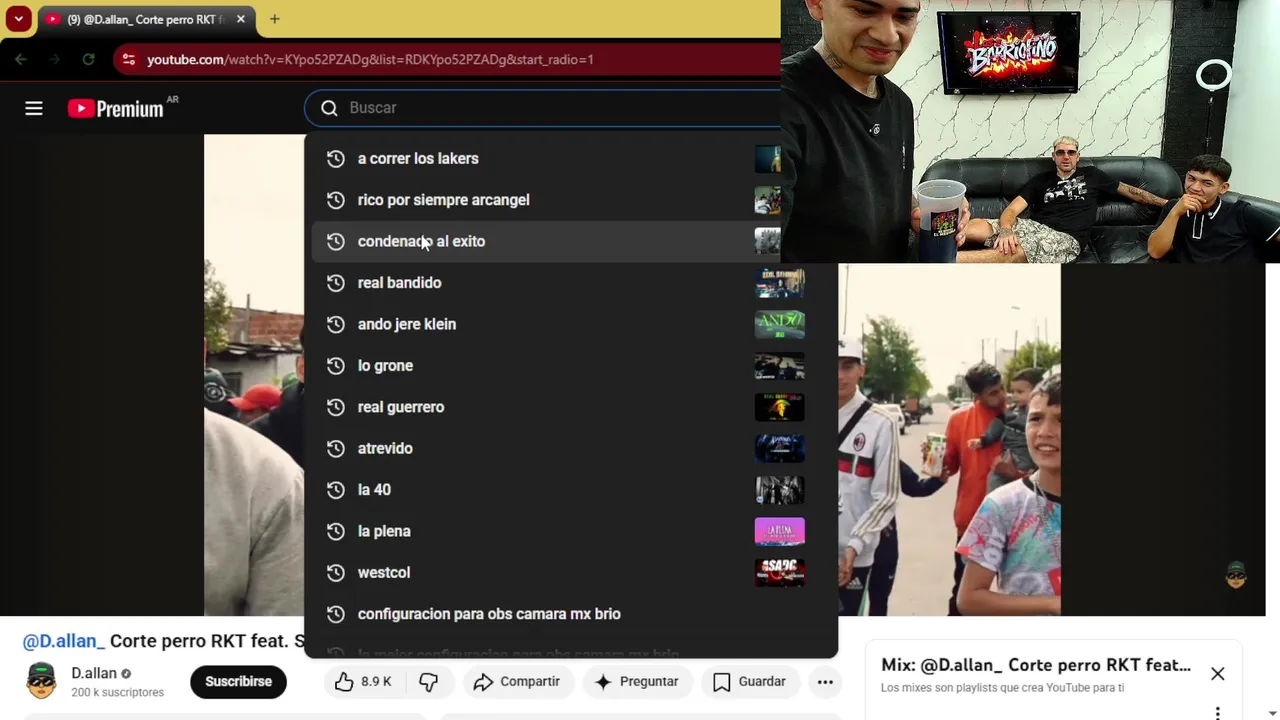Screen dimensions: 1280x720
Task: Click the @D.allan_ link in video title
Action: pyautogui.click(x=64, y=641)
